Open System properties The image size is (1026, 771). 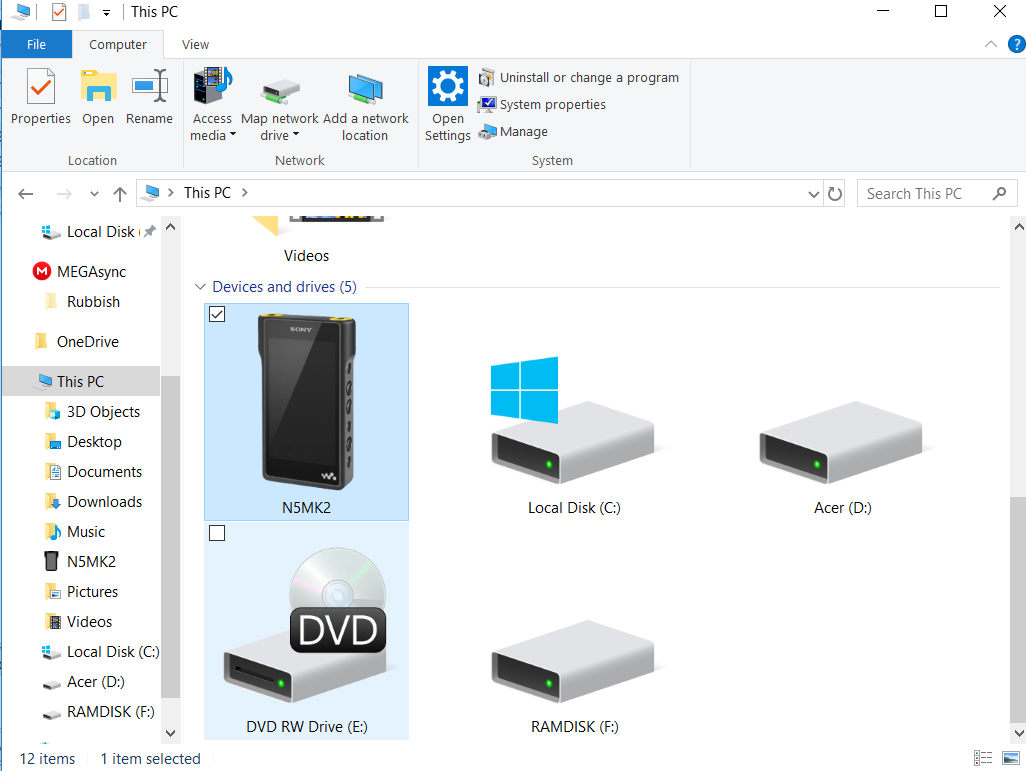click(x=542, y=105)
